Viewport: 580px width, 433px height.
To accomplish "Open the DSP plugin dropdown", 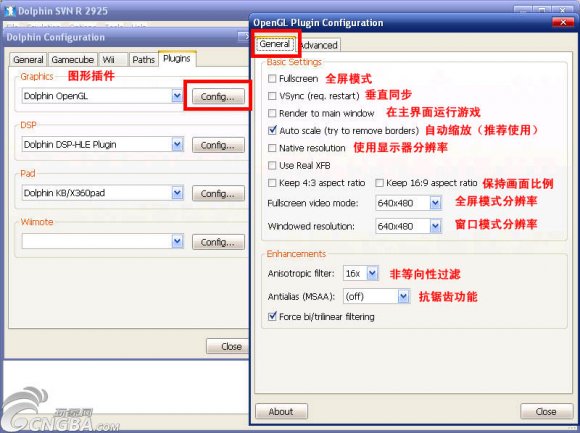I will point(177,144).
